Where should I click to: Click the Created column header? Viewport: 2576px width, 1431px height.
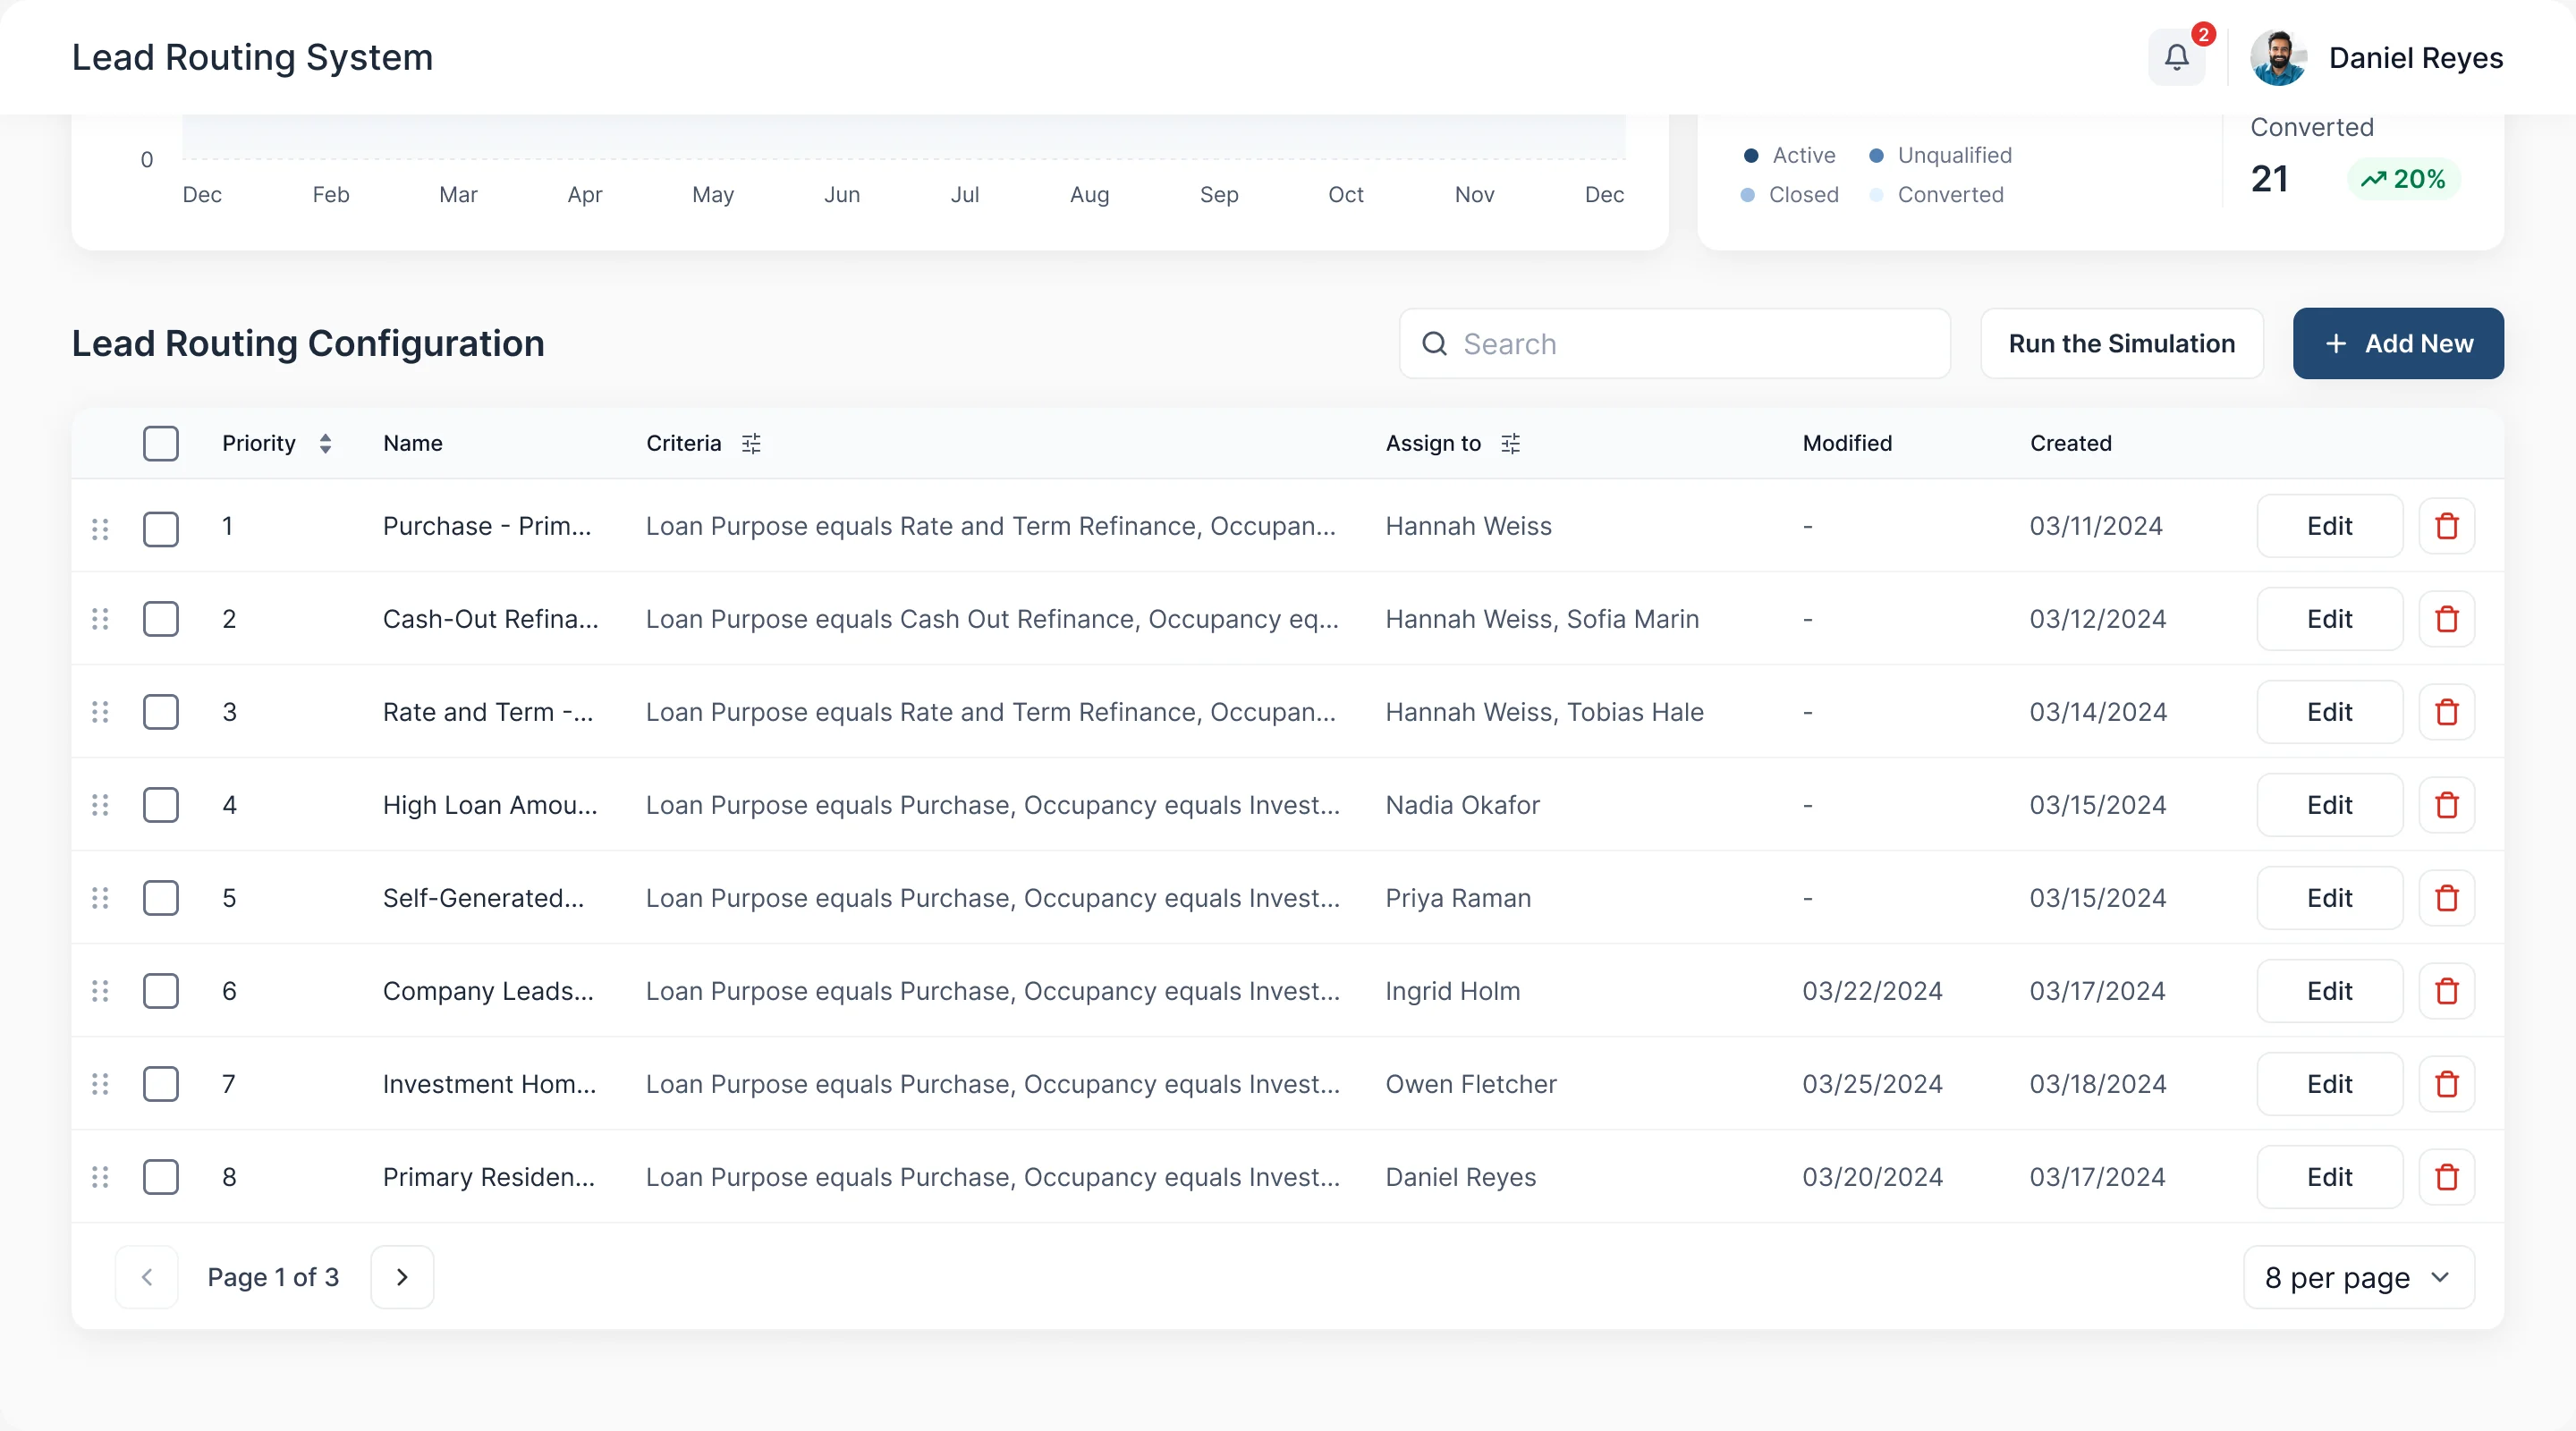coord(2070,444)
